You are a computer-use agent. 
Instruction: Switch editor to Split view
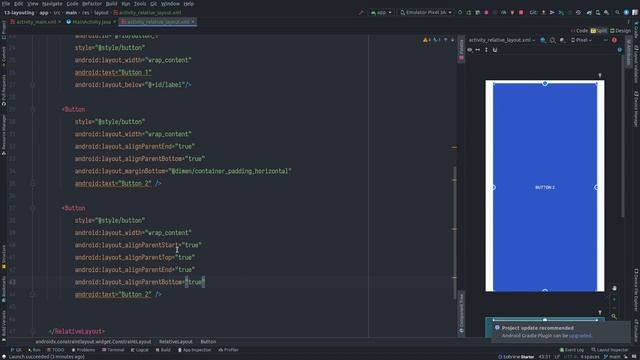[x=599, y=31]
